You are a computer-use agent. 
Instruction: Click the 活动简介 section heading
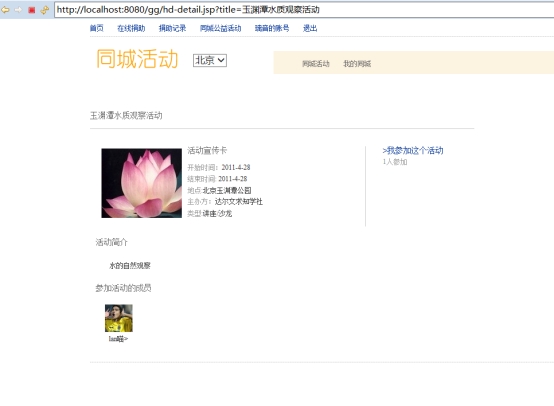coord(112,242)
